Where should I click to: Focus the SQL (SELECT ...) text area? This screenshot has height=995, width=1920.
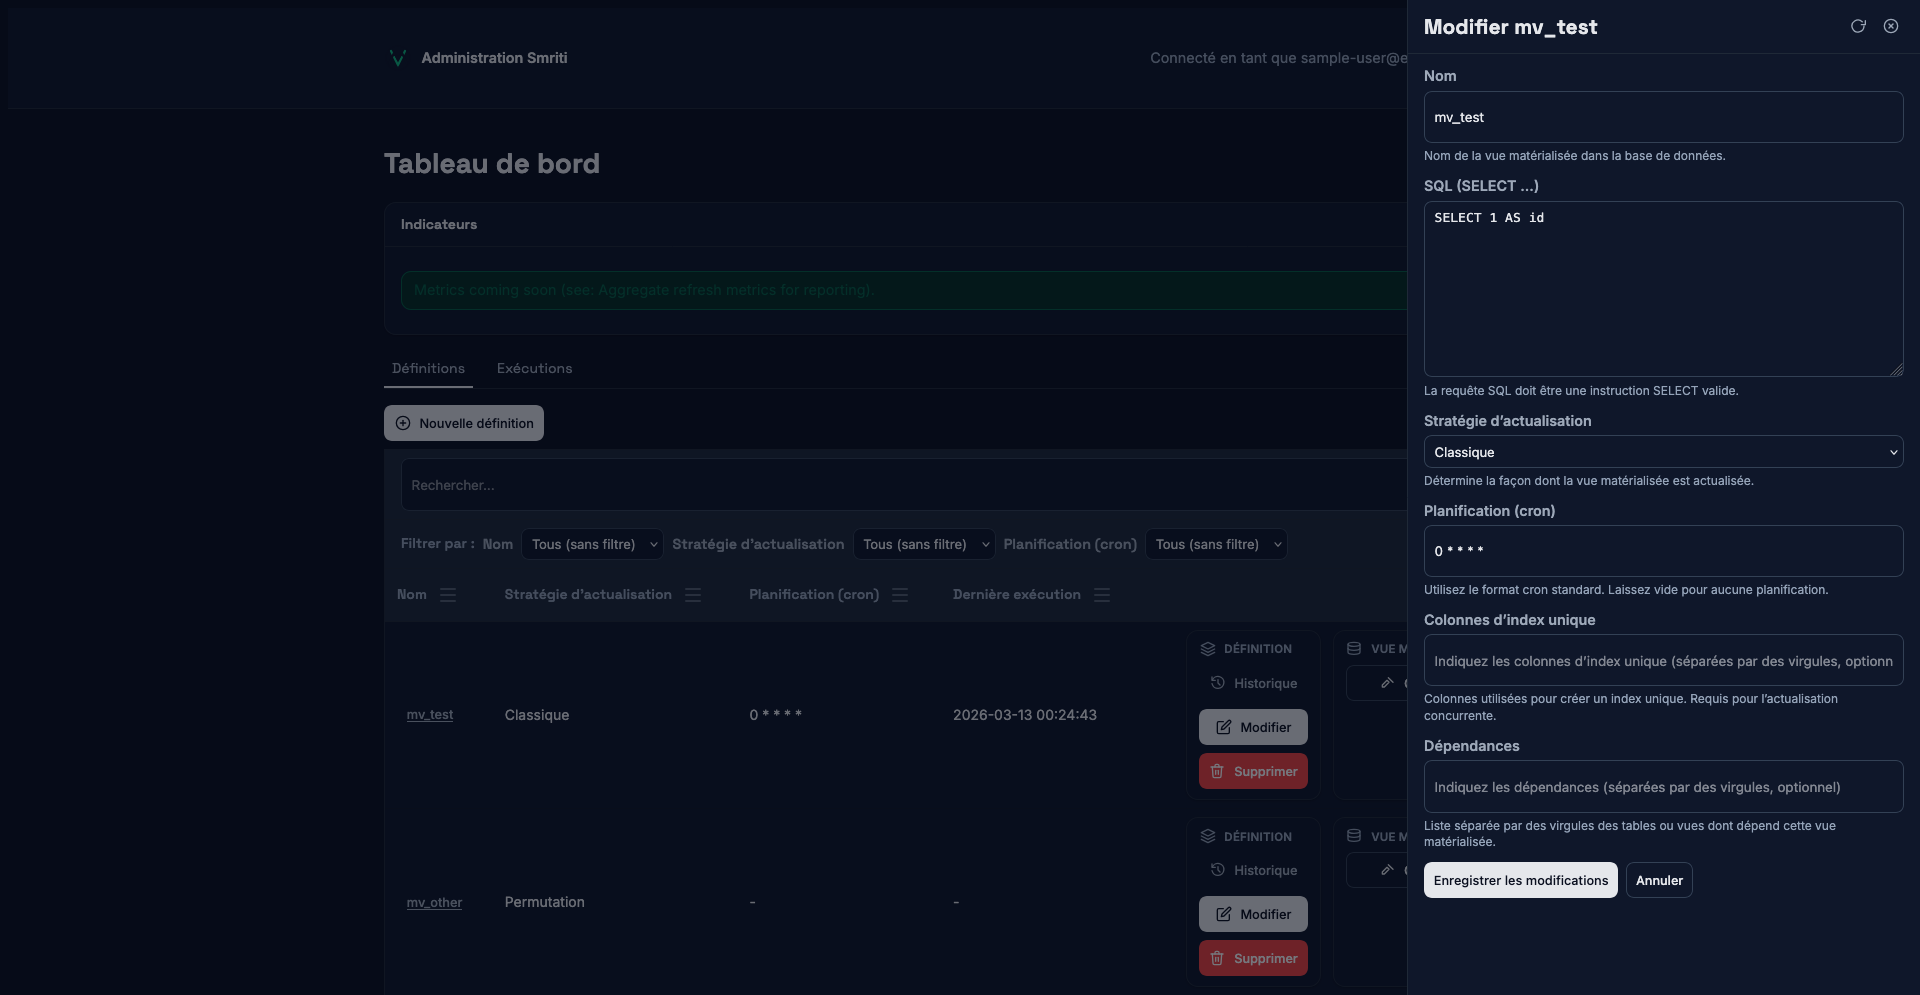1662,289
